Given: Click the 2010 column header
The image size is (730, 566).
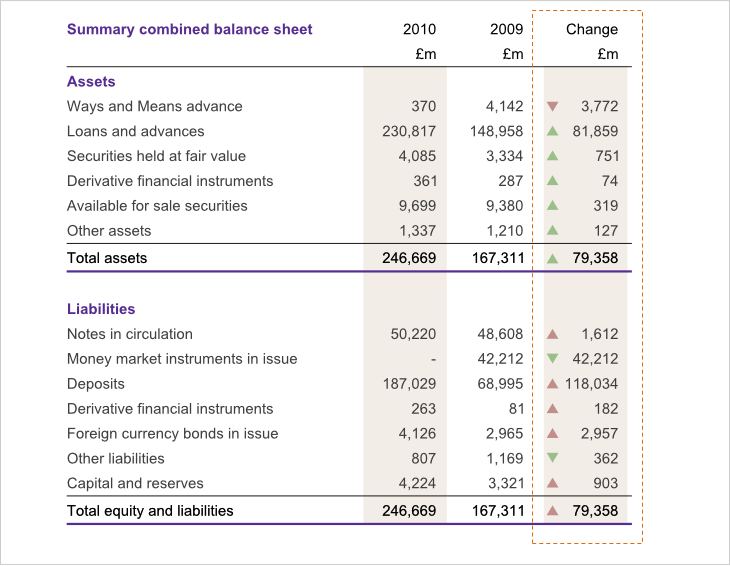Looking at the screenshot, I should 419,30.
